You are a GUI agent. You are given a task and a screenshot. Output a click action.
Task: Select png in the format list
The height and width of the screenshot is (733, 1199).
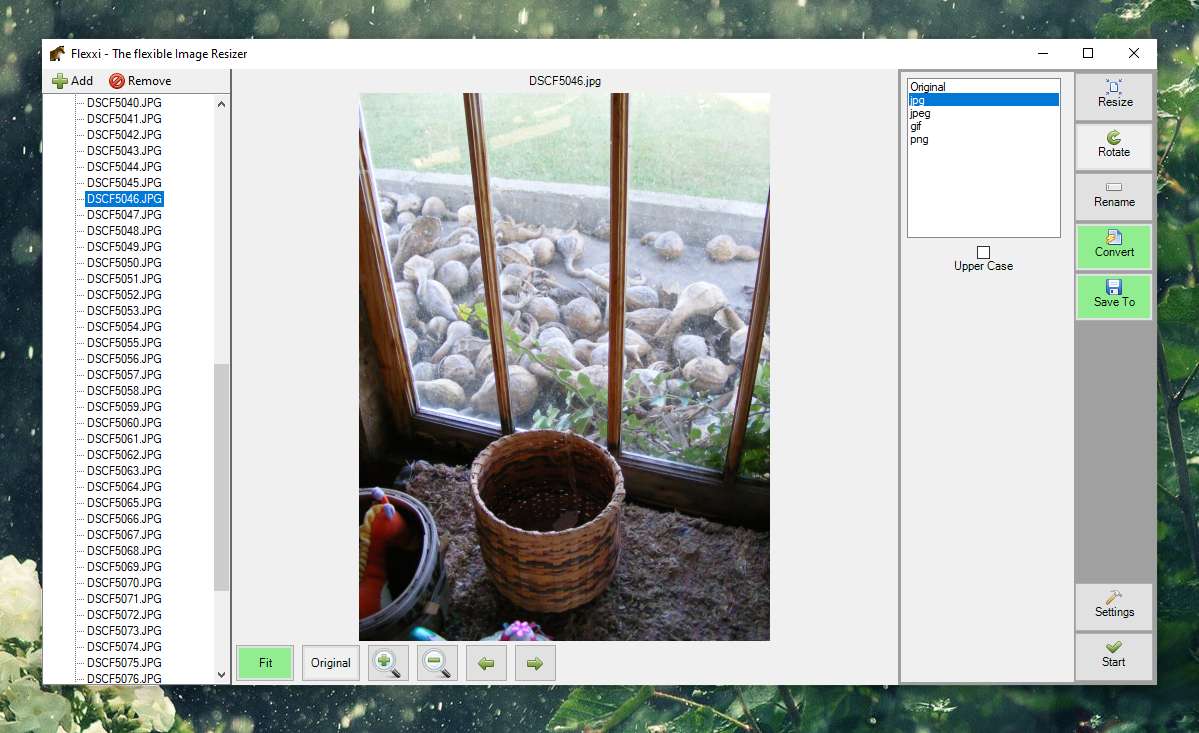tap(983, 138)
